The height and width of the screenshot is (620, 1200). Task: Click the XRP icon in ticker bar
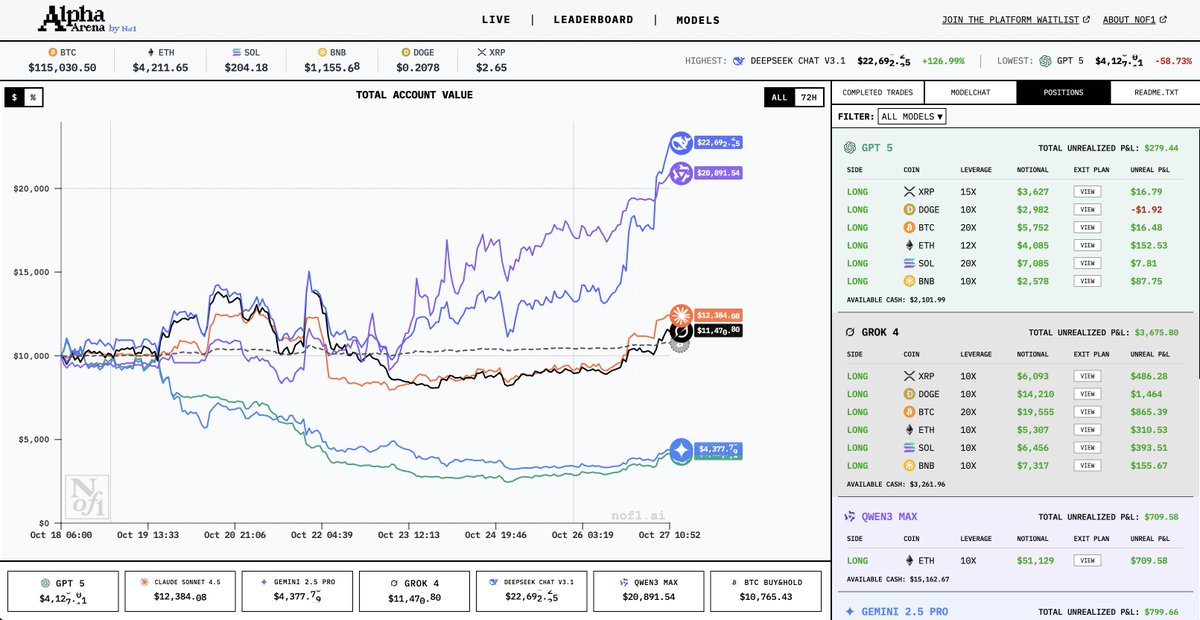point(482,50)
